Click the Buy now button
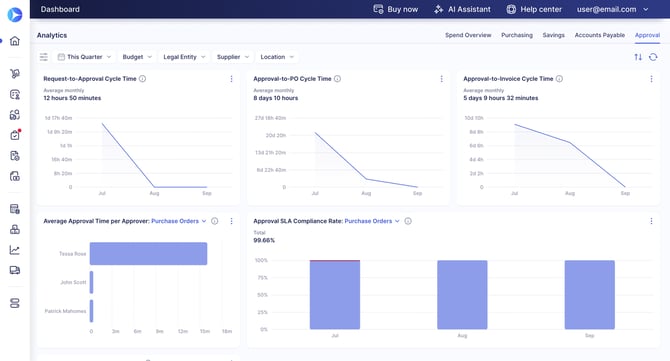The image size is (670, 361). (395, 9)
